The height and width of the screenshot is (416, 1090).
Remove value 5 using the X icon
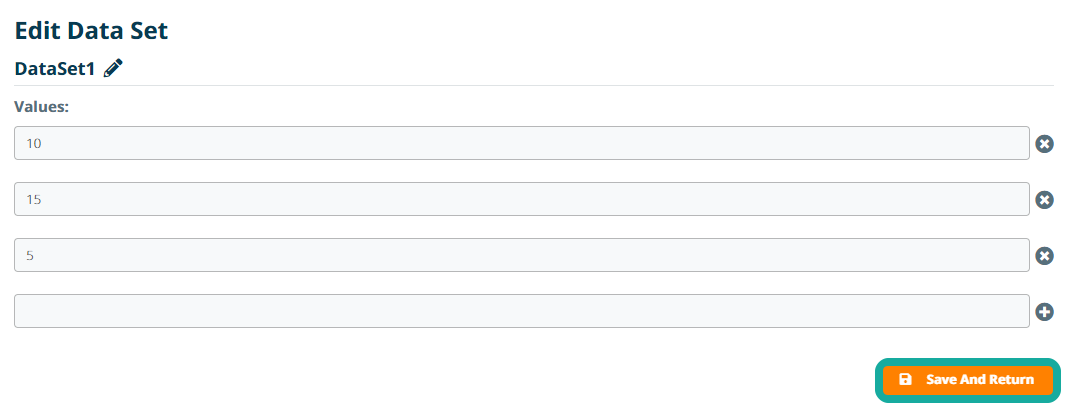coord(1044,256)
